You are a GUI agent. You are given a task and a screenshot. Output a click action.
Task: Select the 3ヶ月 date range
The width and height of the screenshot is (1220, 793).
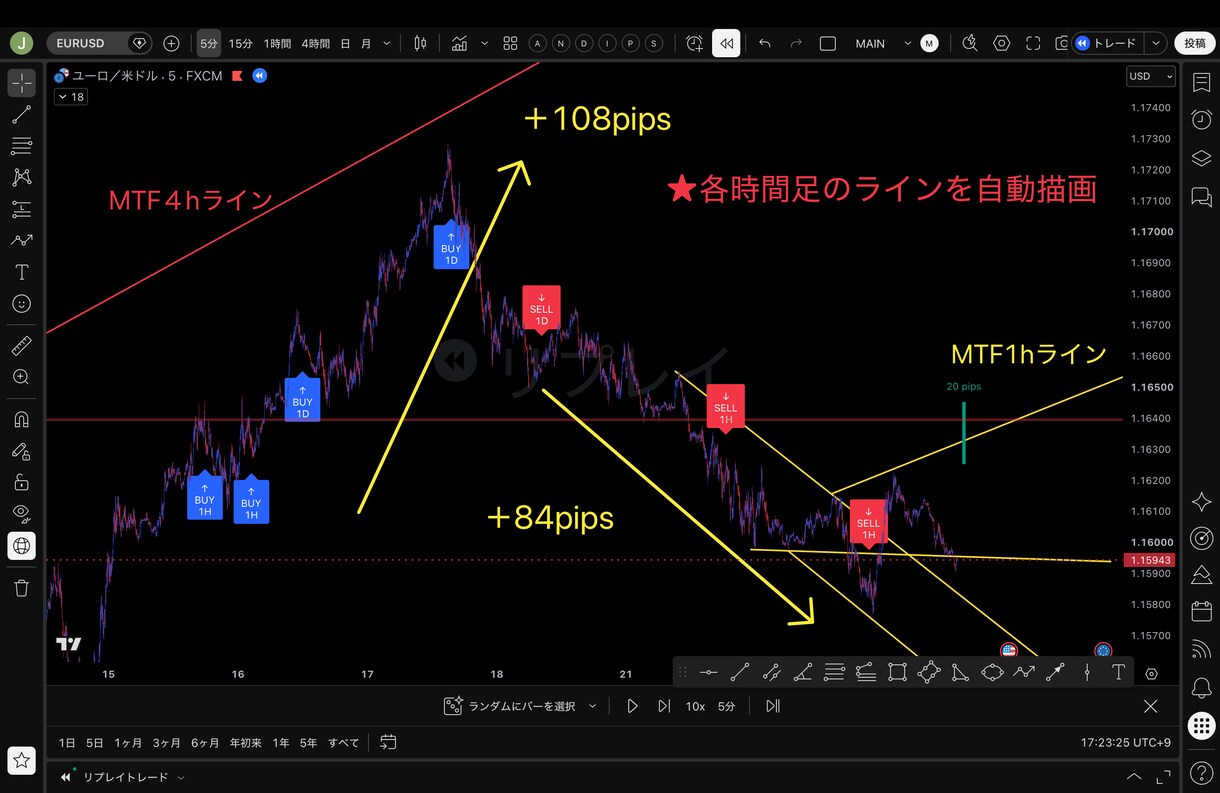click(x=166, y=743)
